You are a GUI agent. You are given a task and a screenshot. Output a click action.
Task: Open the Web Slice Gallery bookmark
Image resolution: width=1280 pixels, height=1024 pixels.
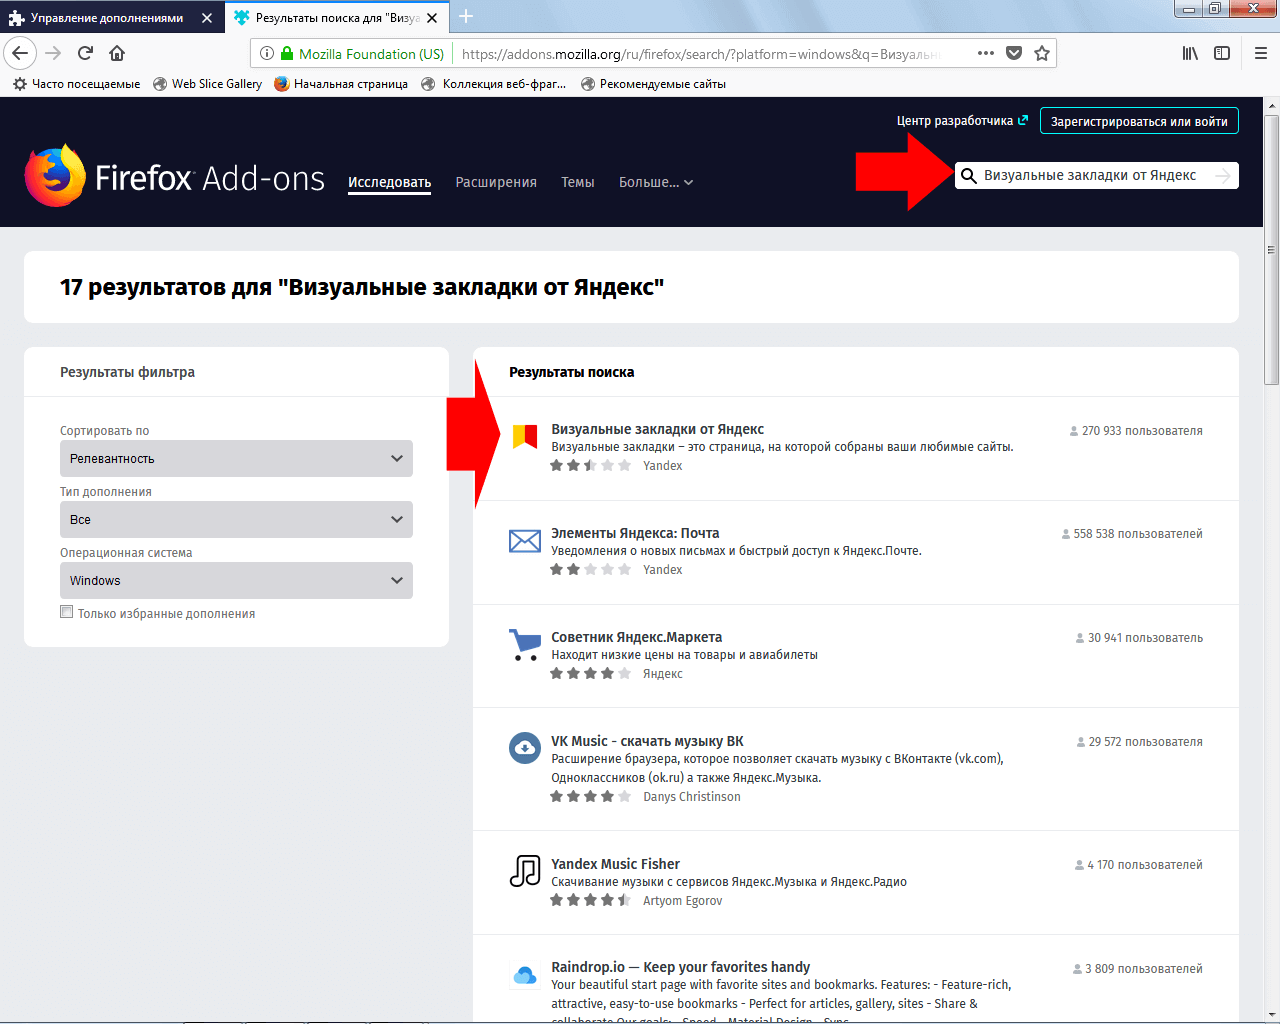208,84
